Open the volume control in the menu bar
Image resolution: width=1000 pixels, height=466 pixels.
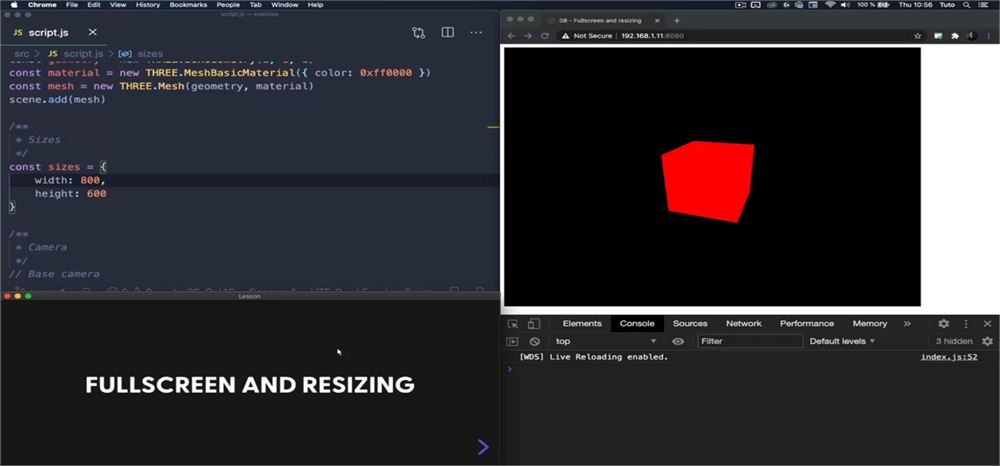[845, 4]
